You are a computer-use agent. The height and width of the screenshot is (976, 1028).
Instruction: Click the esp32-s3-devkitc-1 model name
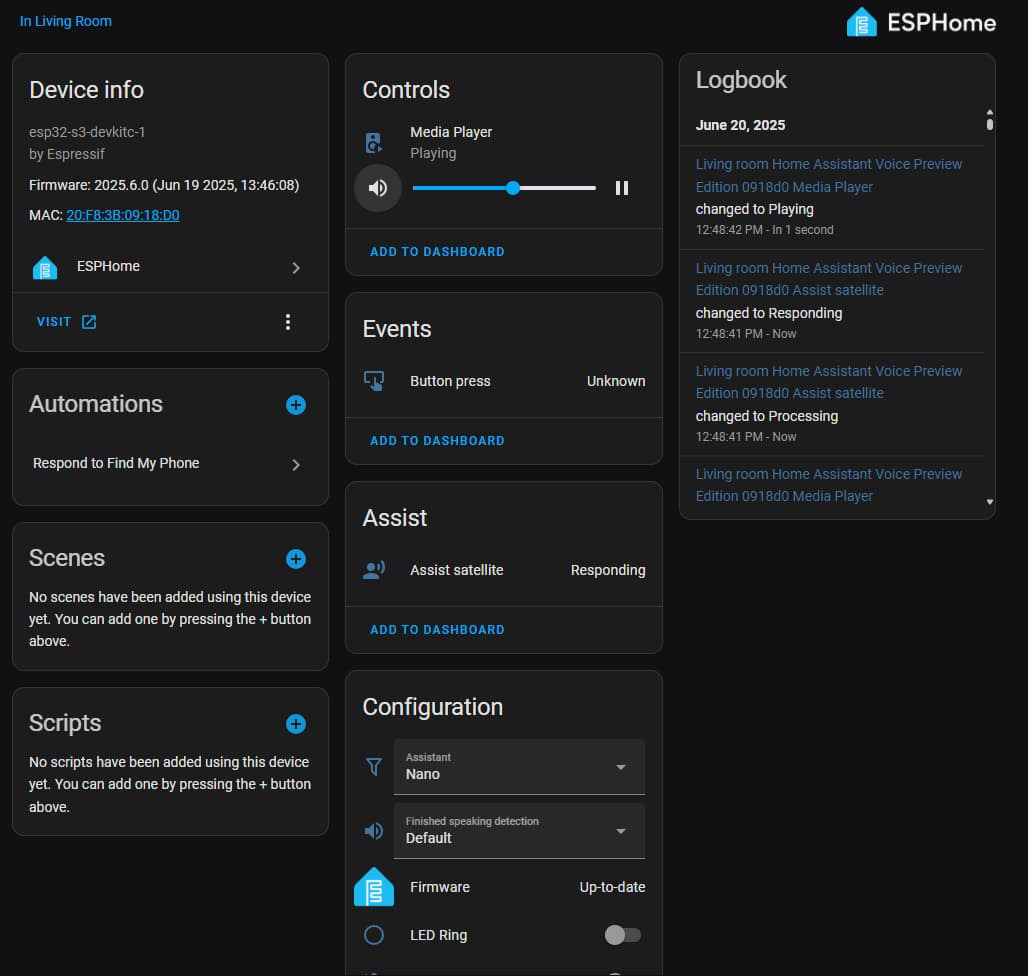point(87,132)
